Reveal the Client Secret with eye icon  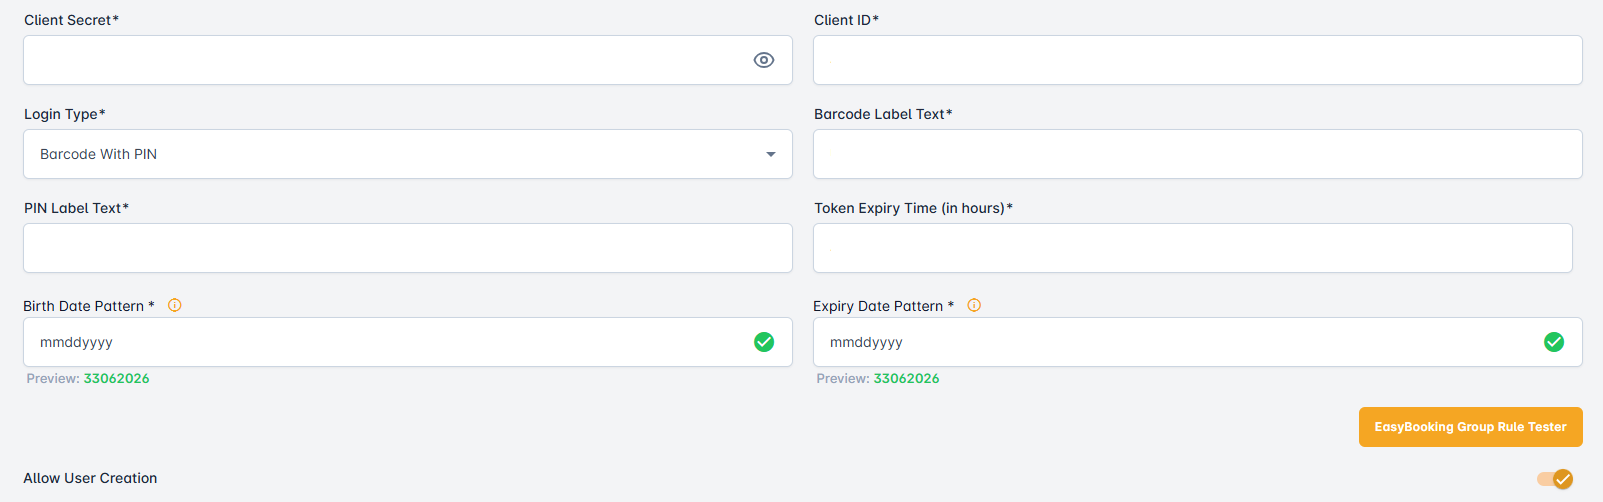[x=764, y=60]
